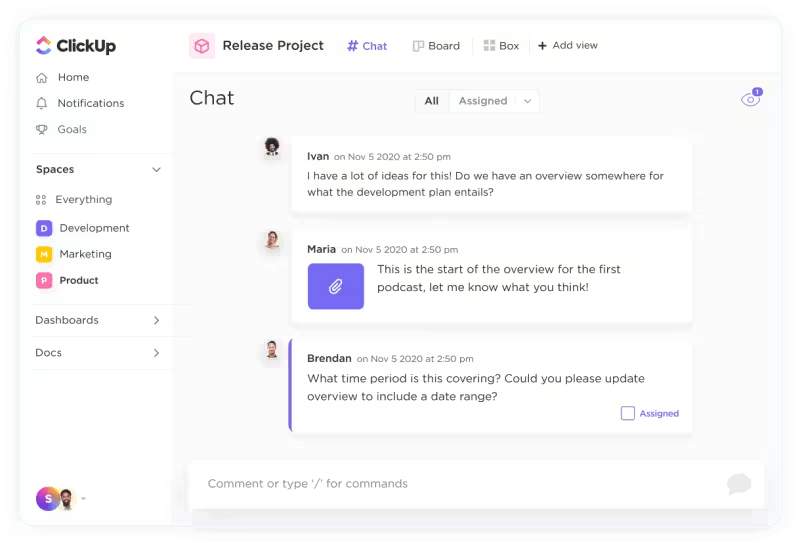
Task: Click the Goals trophy icon
Action: pyautogui.click(x=42, y=130)
